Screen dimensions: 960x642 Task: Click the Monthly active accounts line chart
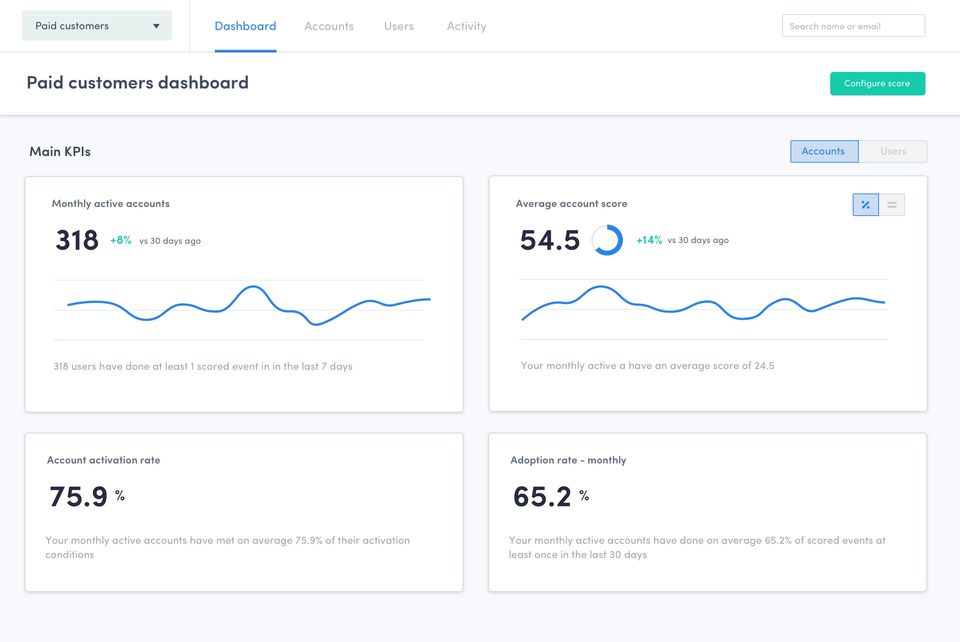(x=249, y=305)
